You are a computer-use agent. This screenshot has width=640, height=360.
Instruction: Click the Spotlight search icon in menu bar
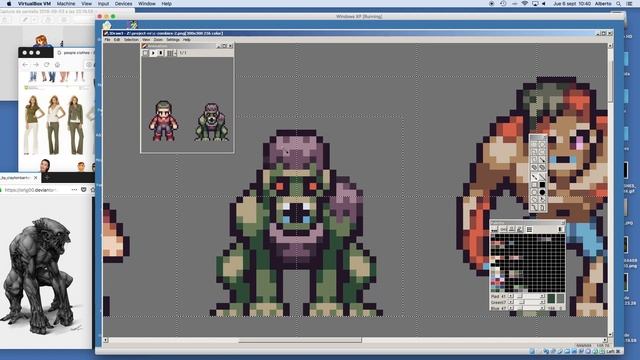pos(619,4)
